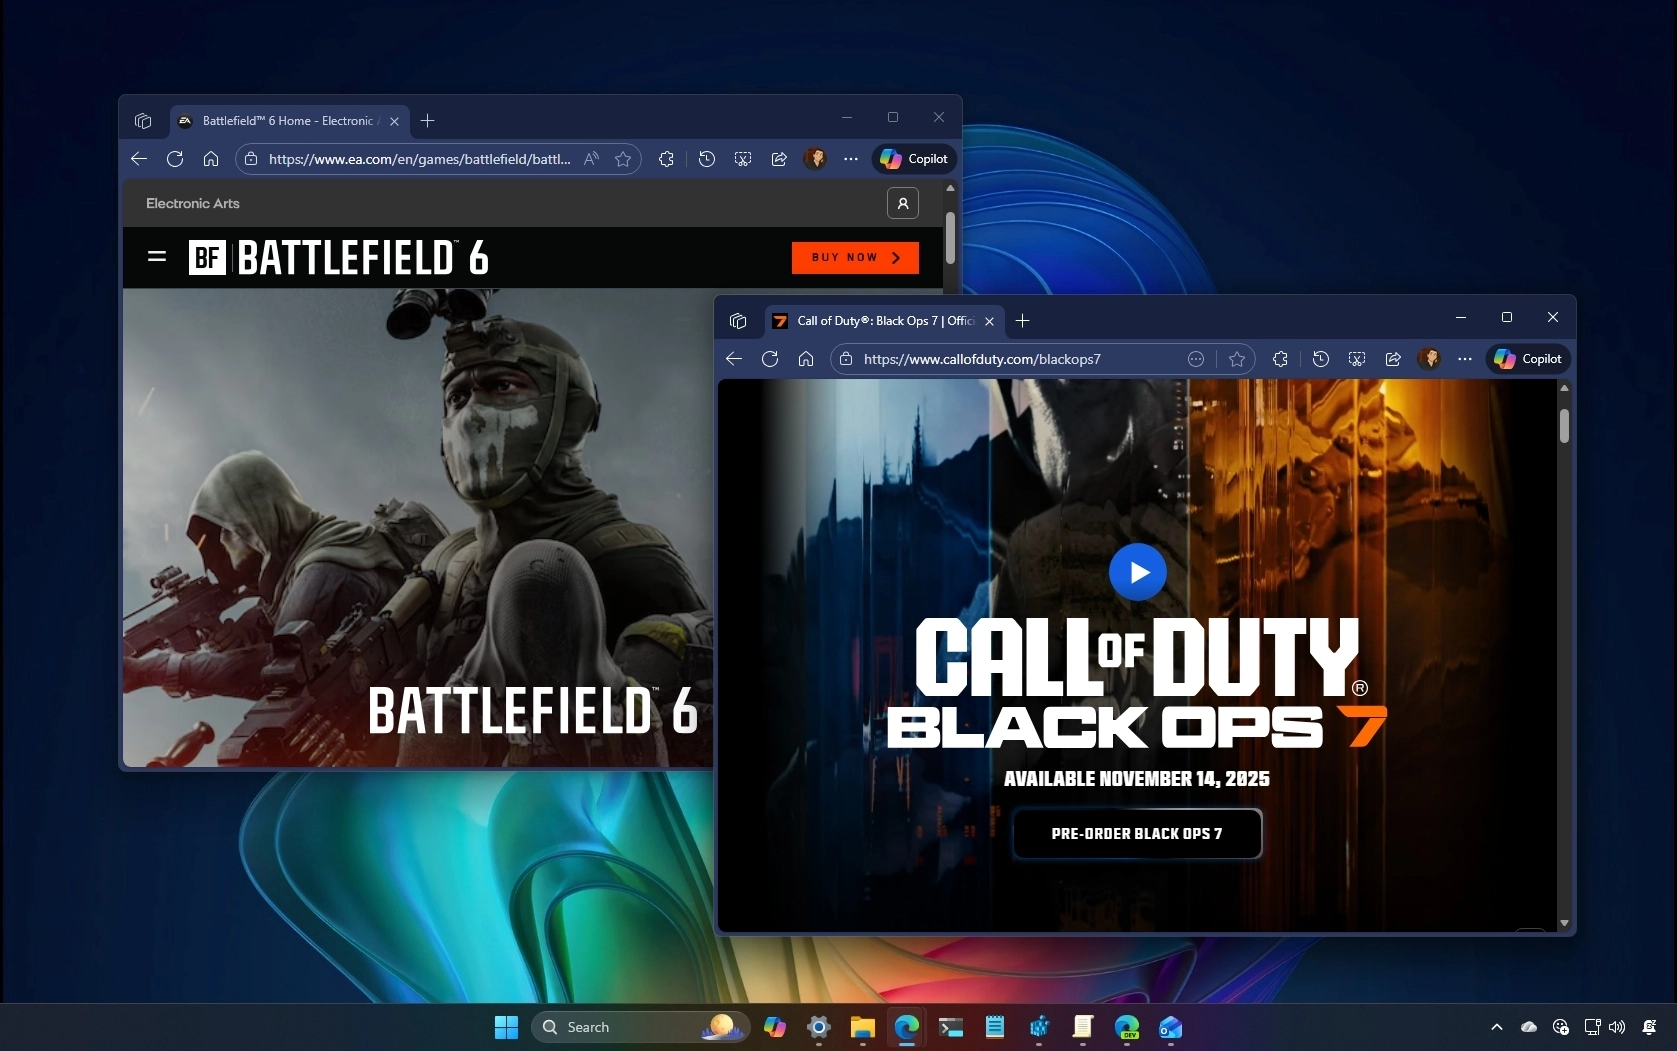Click the Battlefield 6 header logo
This screenshot has height=1051, width=1677.
pyautogui.click(x=339, y=257)
